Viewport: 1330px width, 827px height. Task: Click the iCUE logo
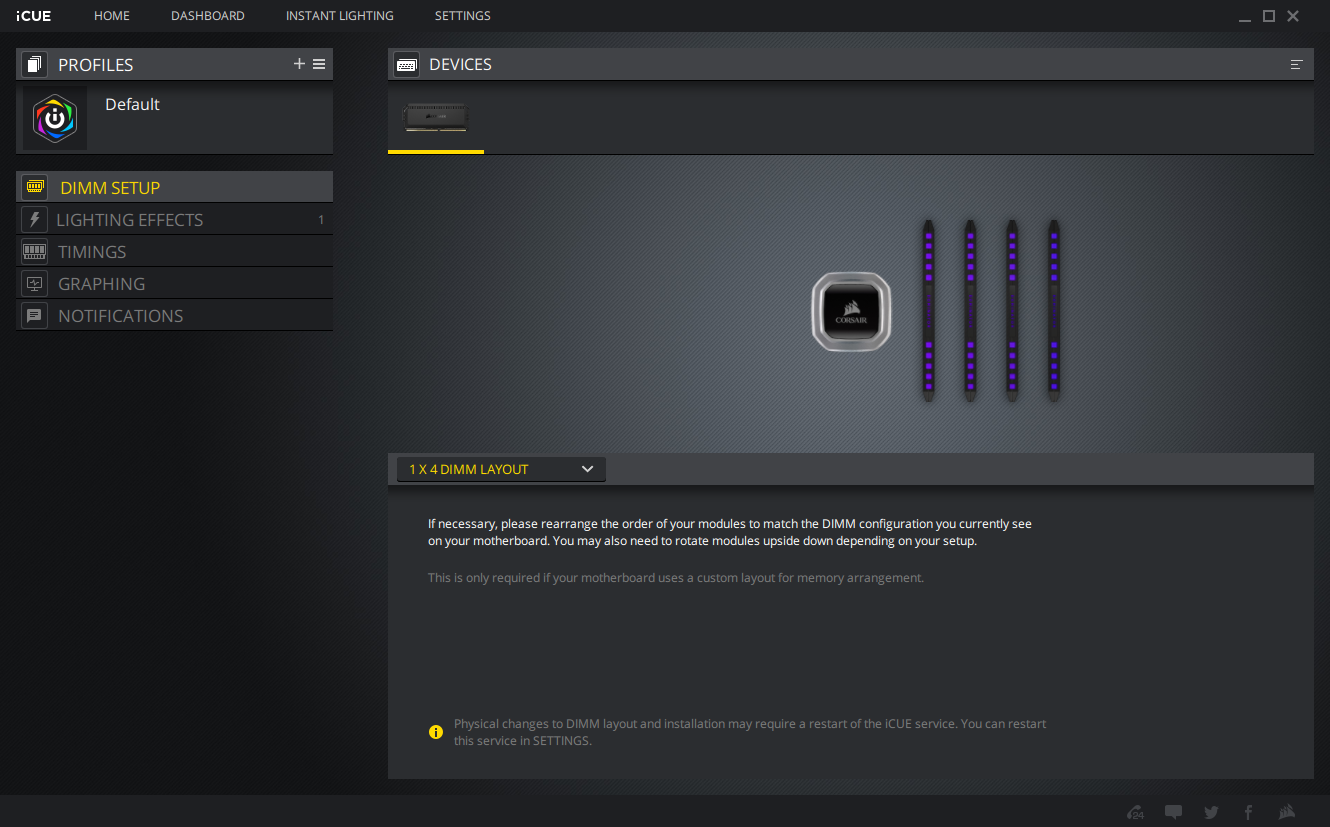point(34,16)
